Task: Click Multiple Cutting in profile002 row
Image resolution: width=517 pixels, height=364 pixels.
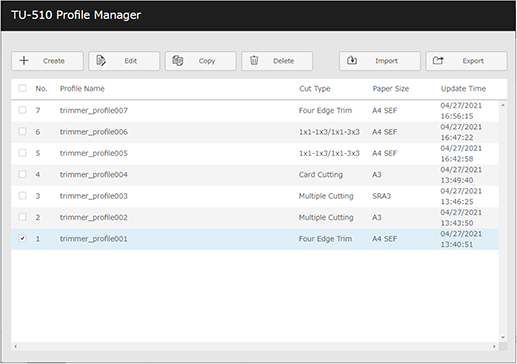Action: pyautogui.click(x=326, y=217)
